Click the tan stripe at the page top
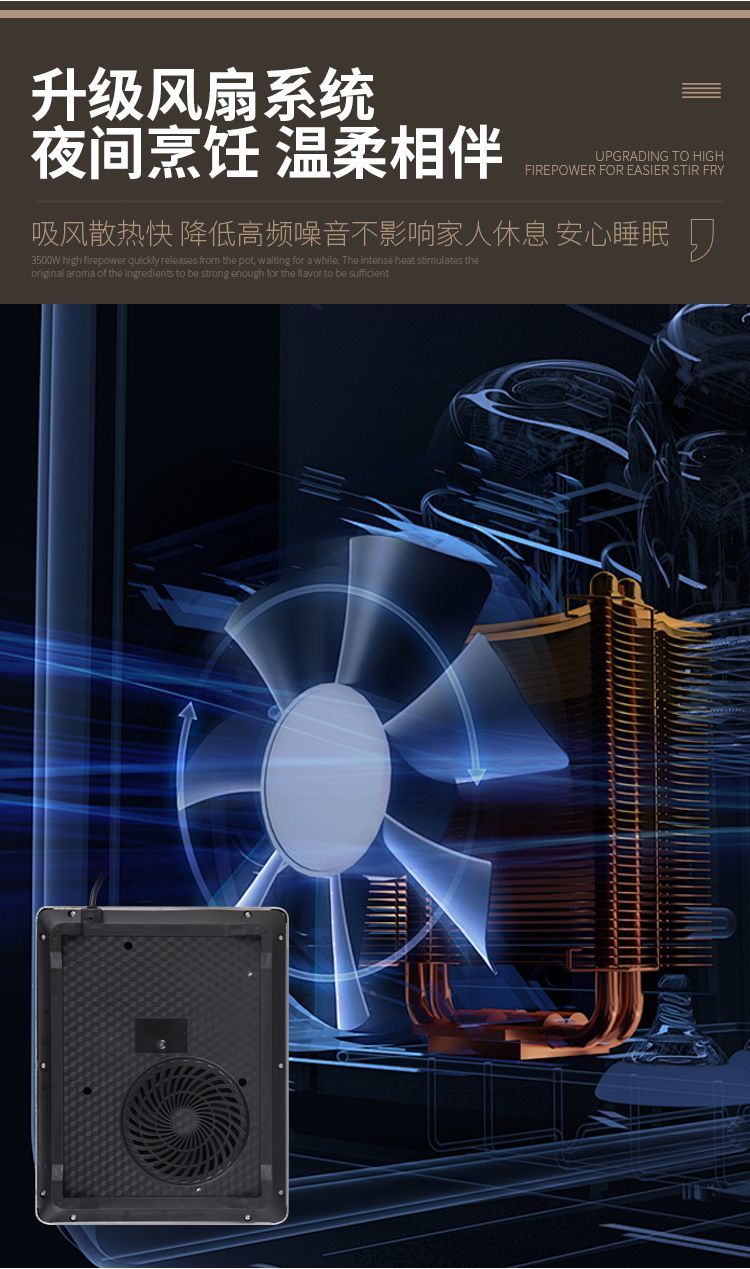Image resolution: width=750 pixels, height=1269 pixels. click(375, 14)
